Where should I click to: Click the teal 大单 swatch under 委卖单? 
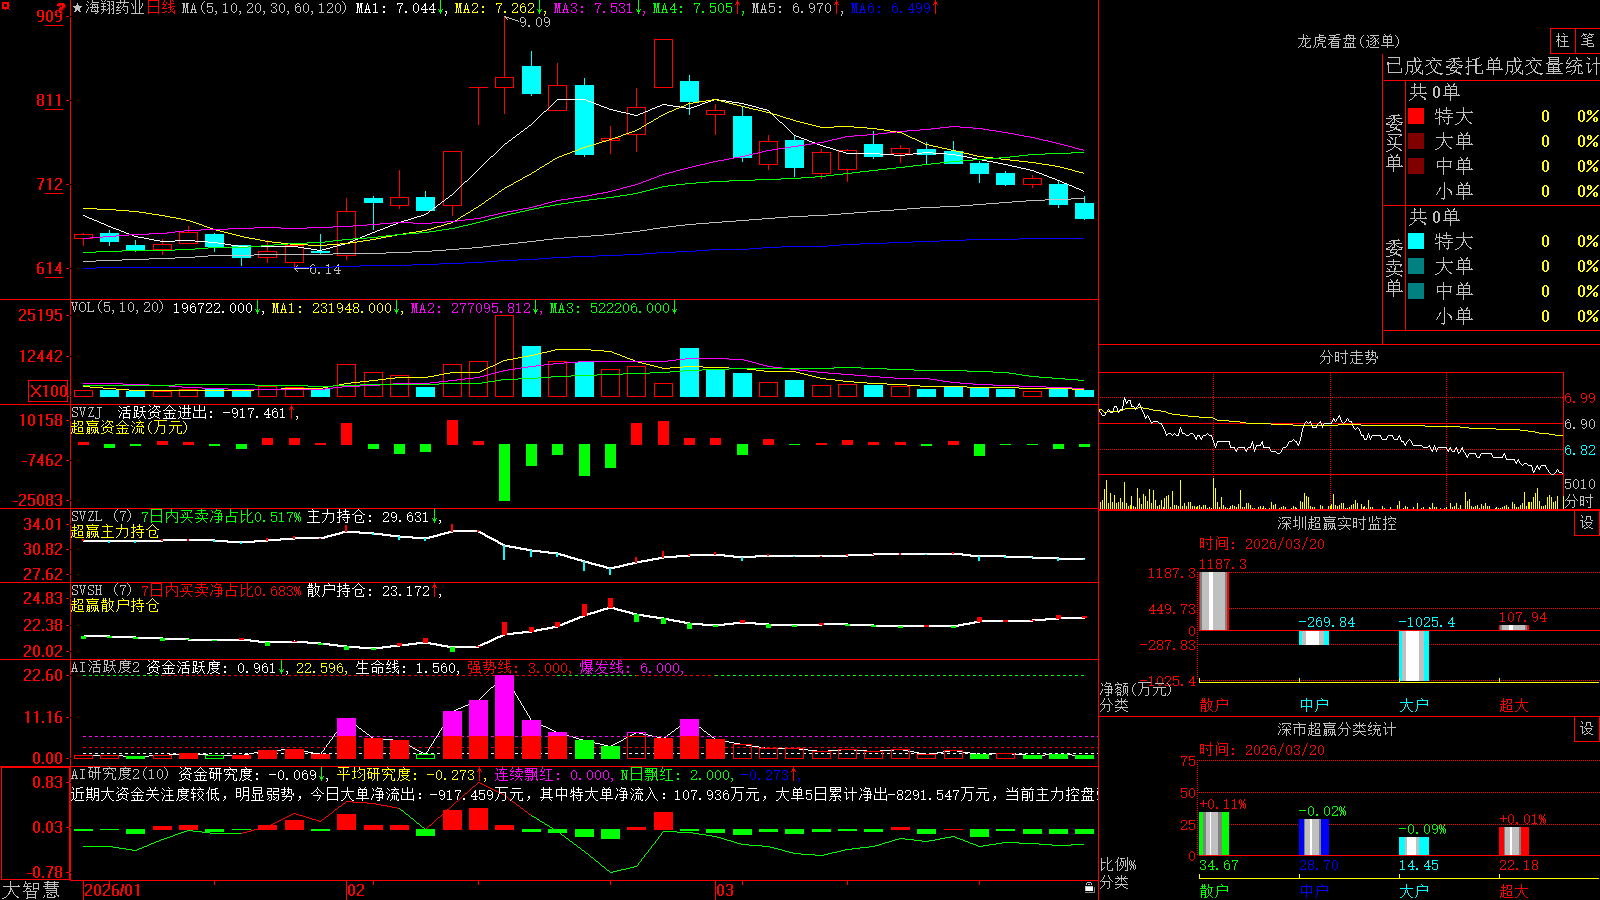pyautogui.click(x=1416, y=266)
